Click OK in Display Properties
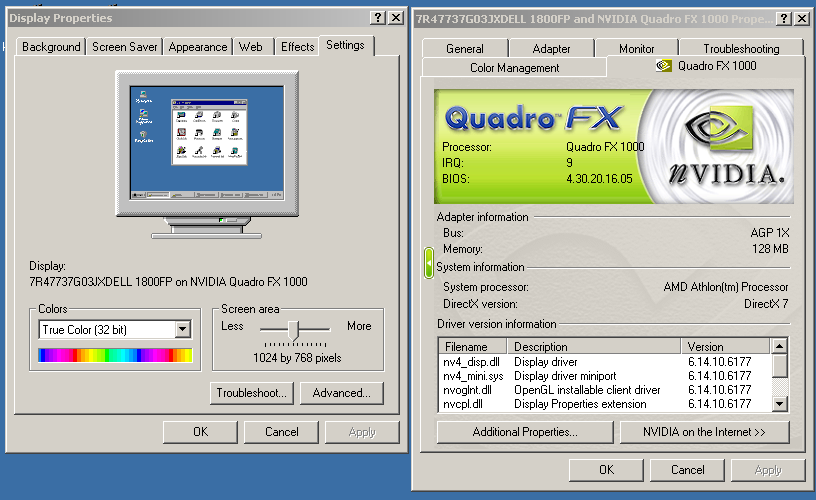The width and height of the screenshot is (816, 500). tap(200, 432)
